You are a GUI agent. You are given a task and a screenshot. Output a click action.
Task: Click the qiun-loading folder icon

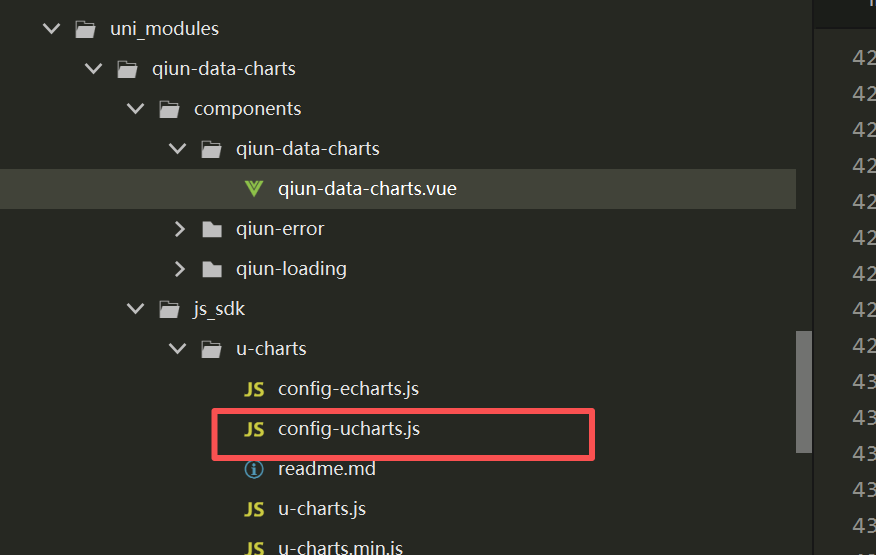(212, 269)
